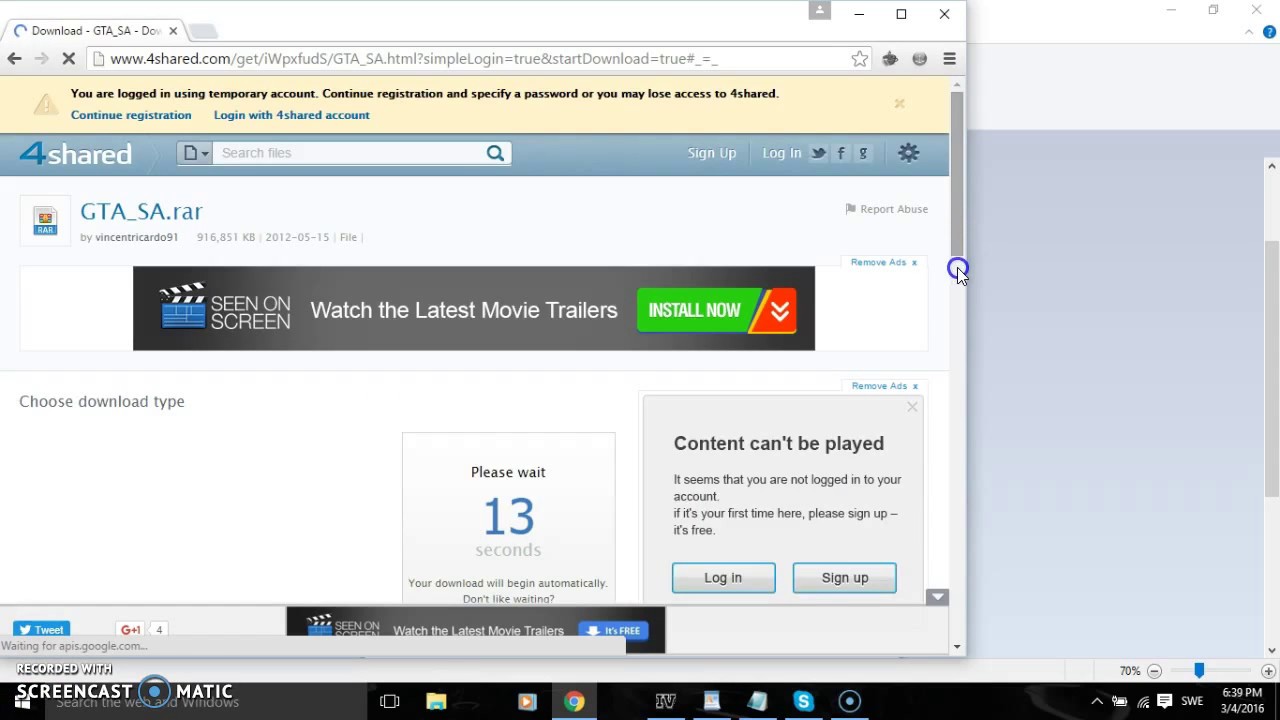Screen dimensions: 1280x720
Task: Click the 13 seconds countdown number
Action: coord(508,517)
